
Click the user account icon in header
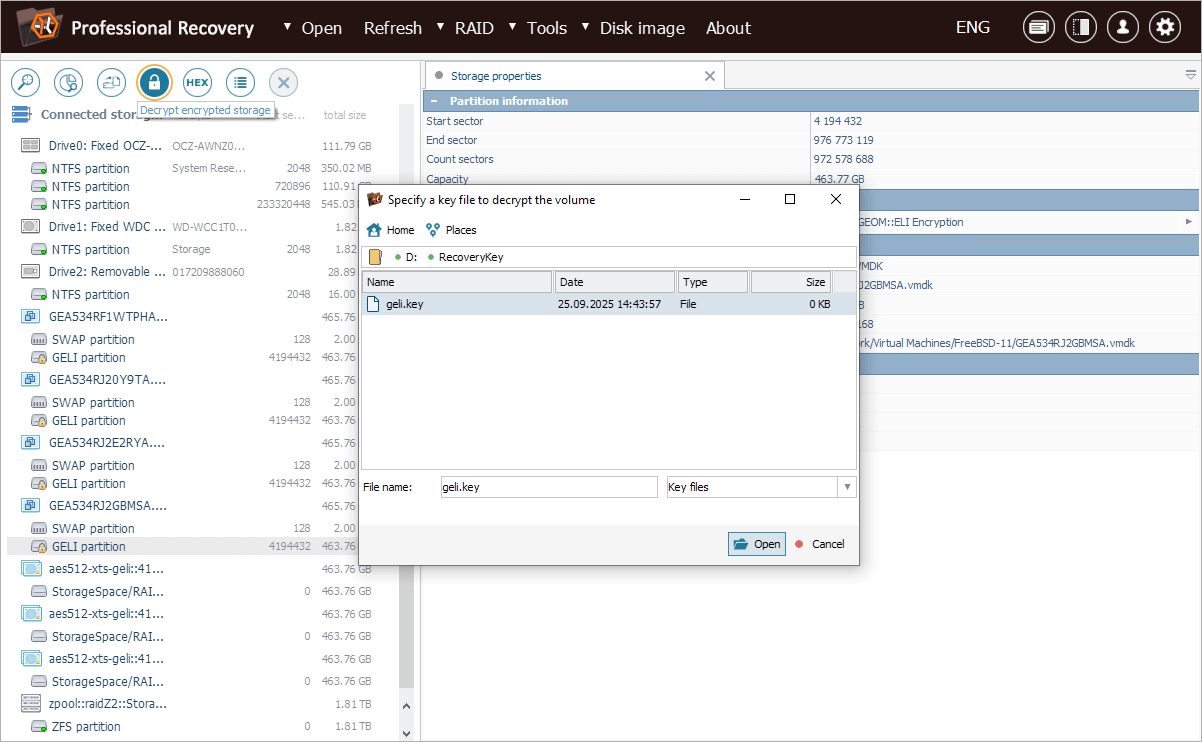click(x=1122, y=28)
